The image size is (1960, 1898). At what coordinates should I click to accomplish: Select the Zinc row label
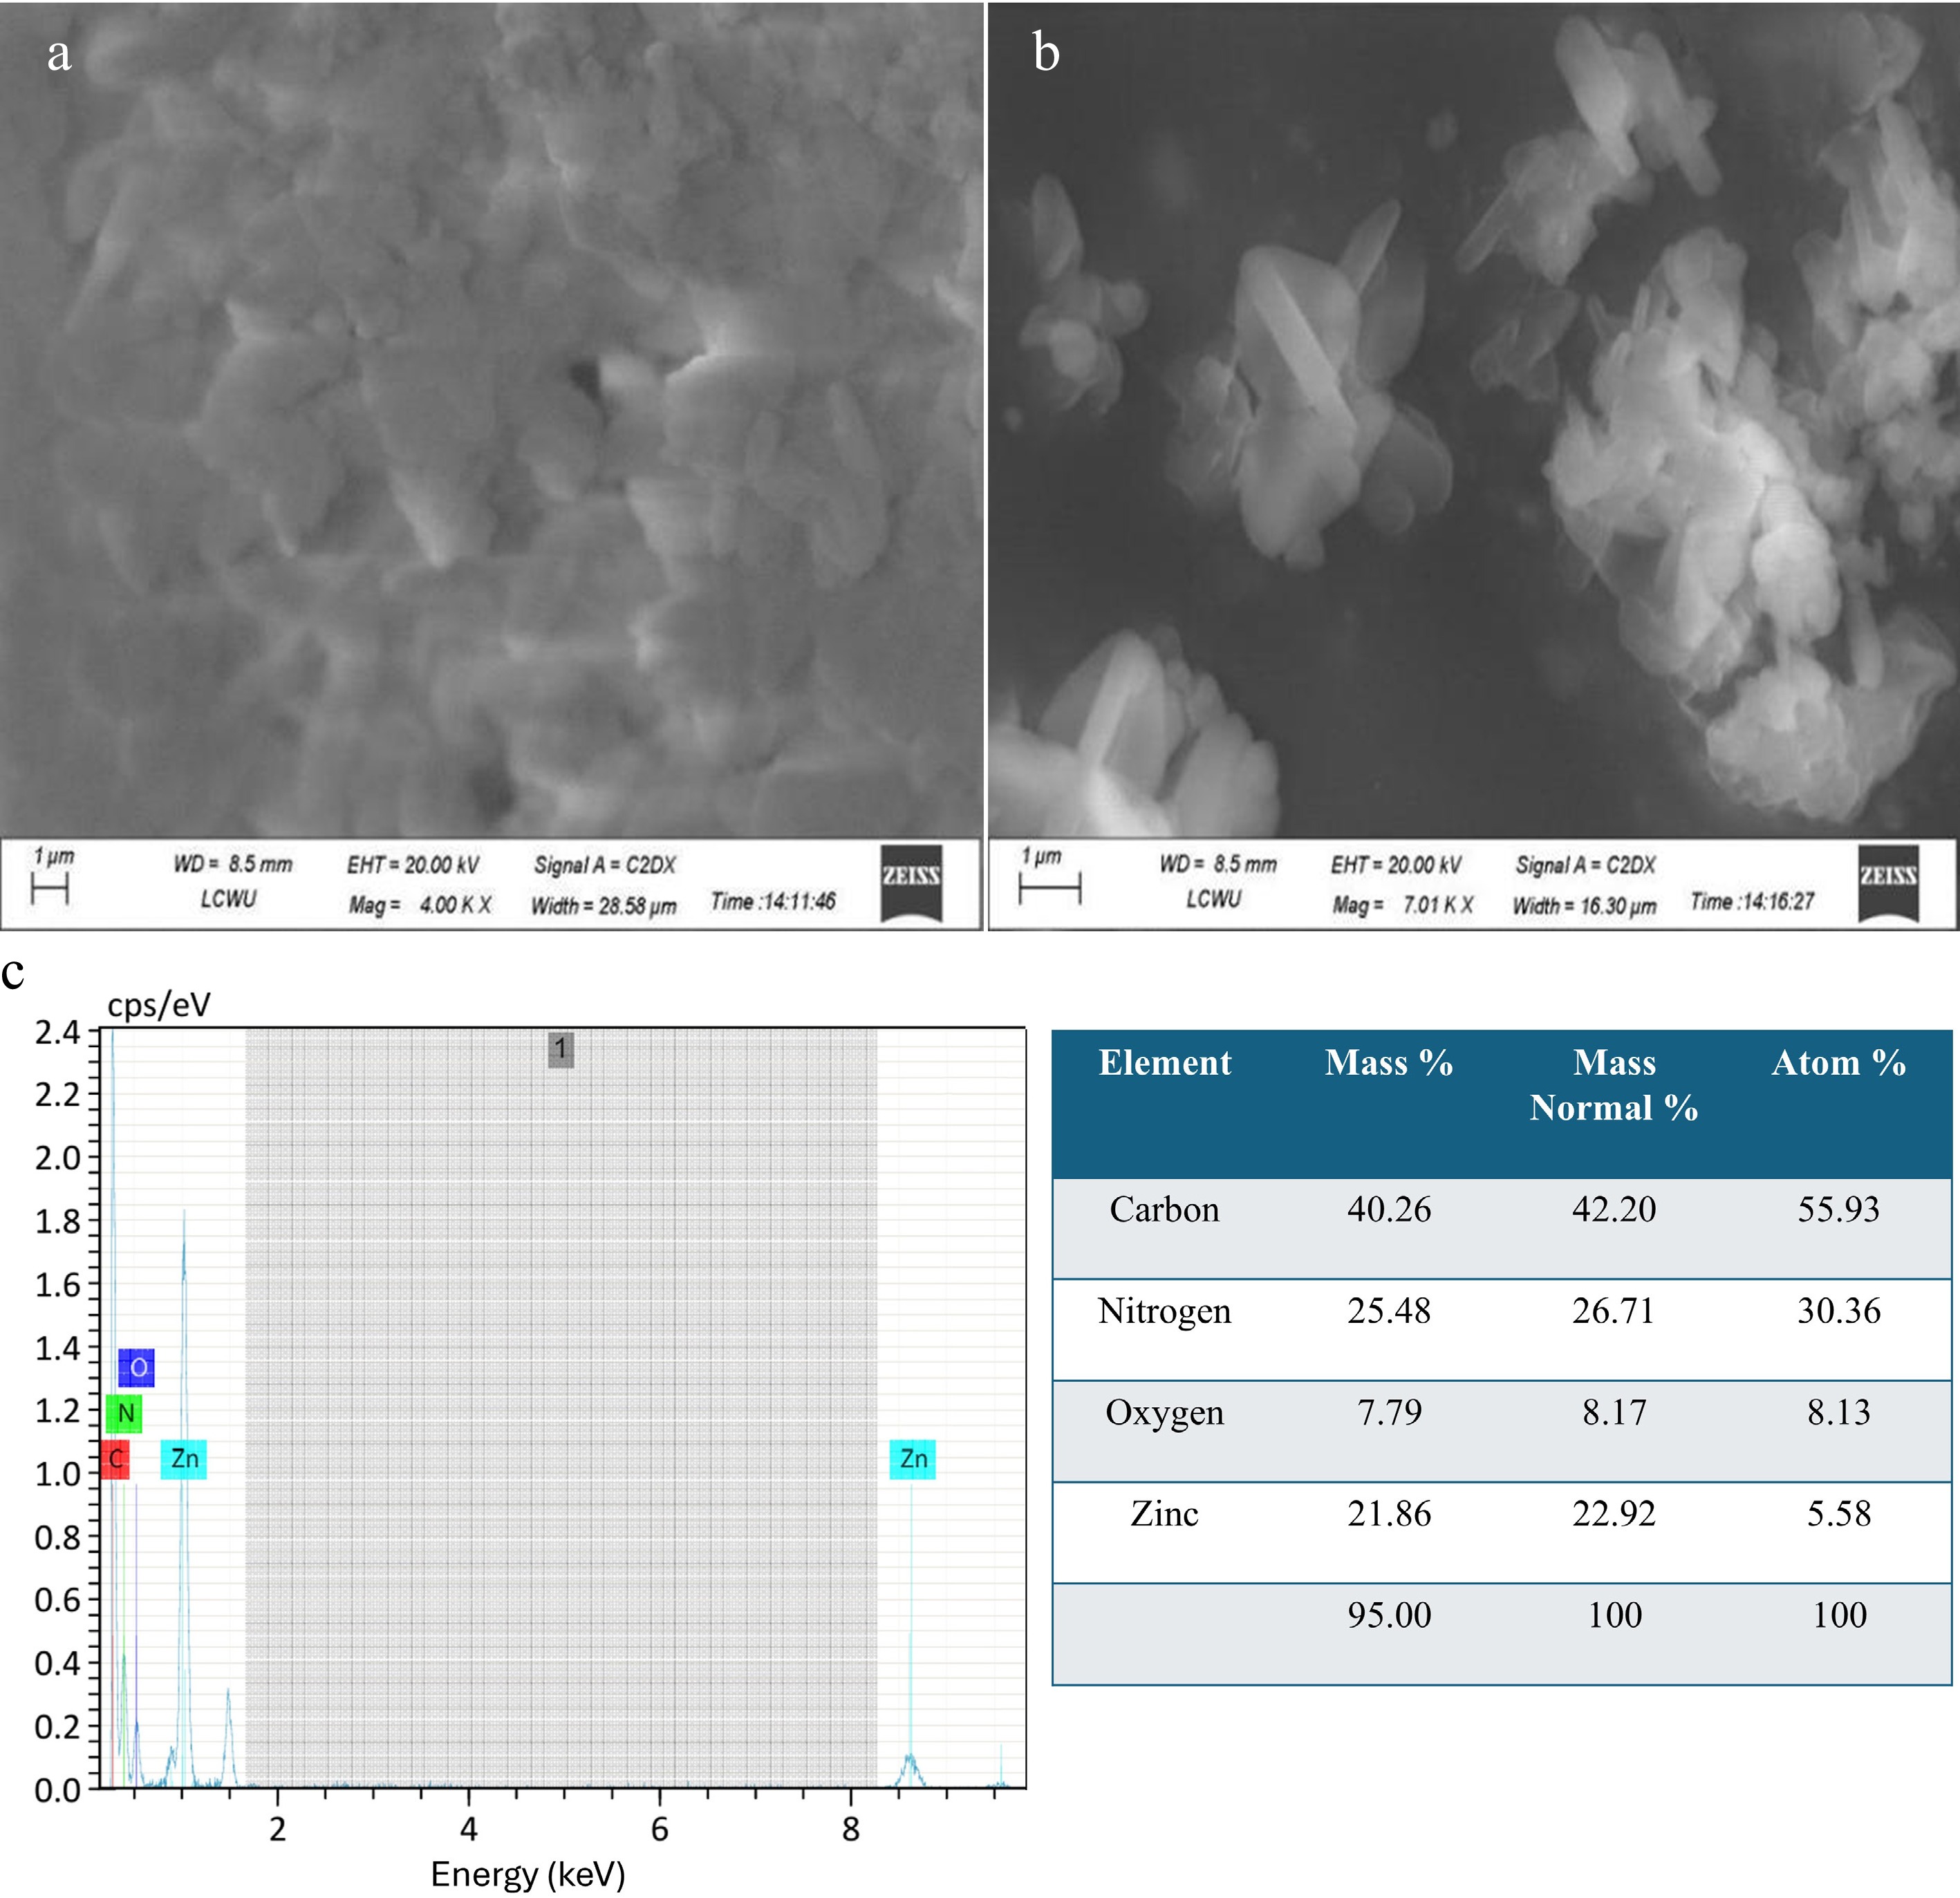click(x=1164, y=1514)
